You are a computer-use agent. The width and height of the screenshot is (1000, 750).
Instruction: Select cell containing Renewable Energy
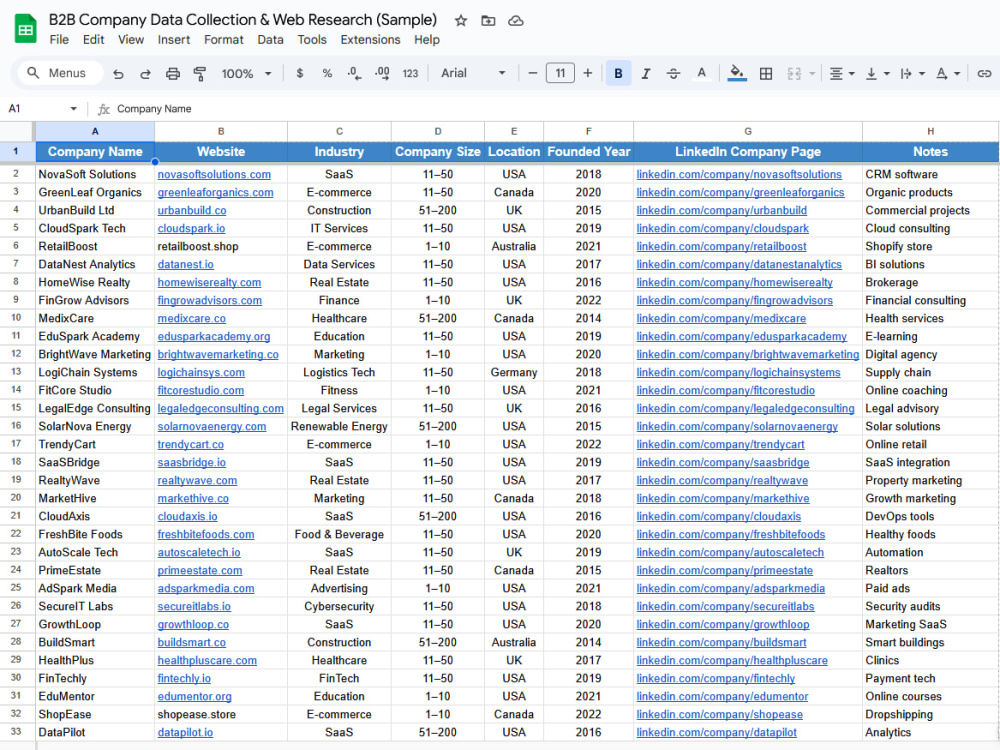(x=339, y=426)
